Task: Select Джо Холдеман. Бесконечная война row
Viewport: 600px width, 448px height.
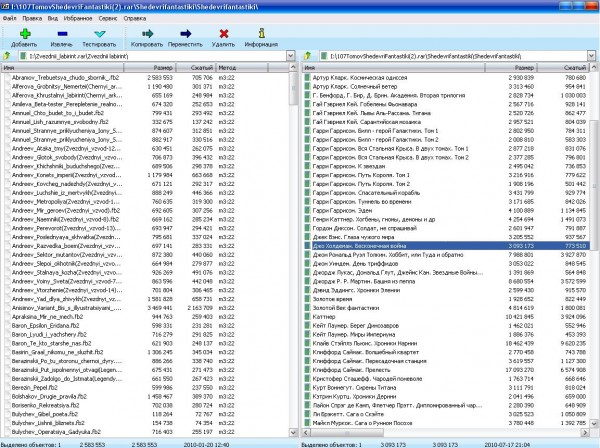Action: click(x=447, y=246)
